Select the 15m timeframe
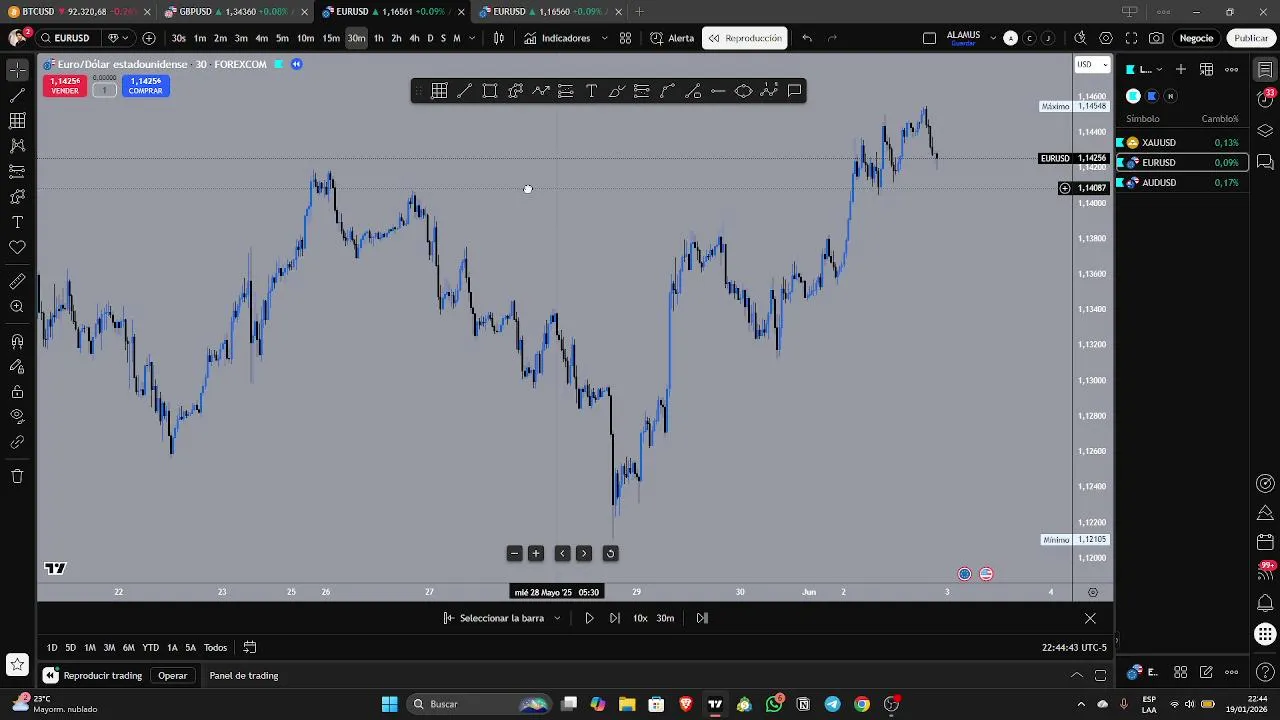Screen dimensions: 1280x720 (330, 38)
